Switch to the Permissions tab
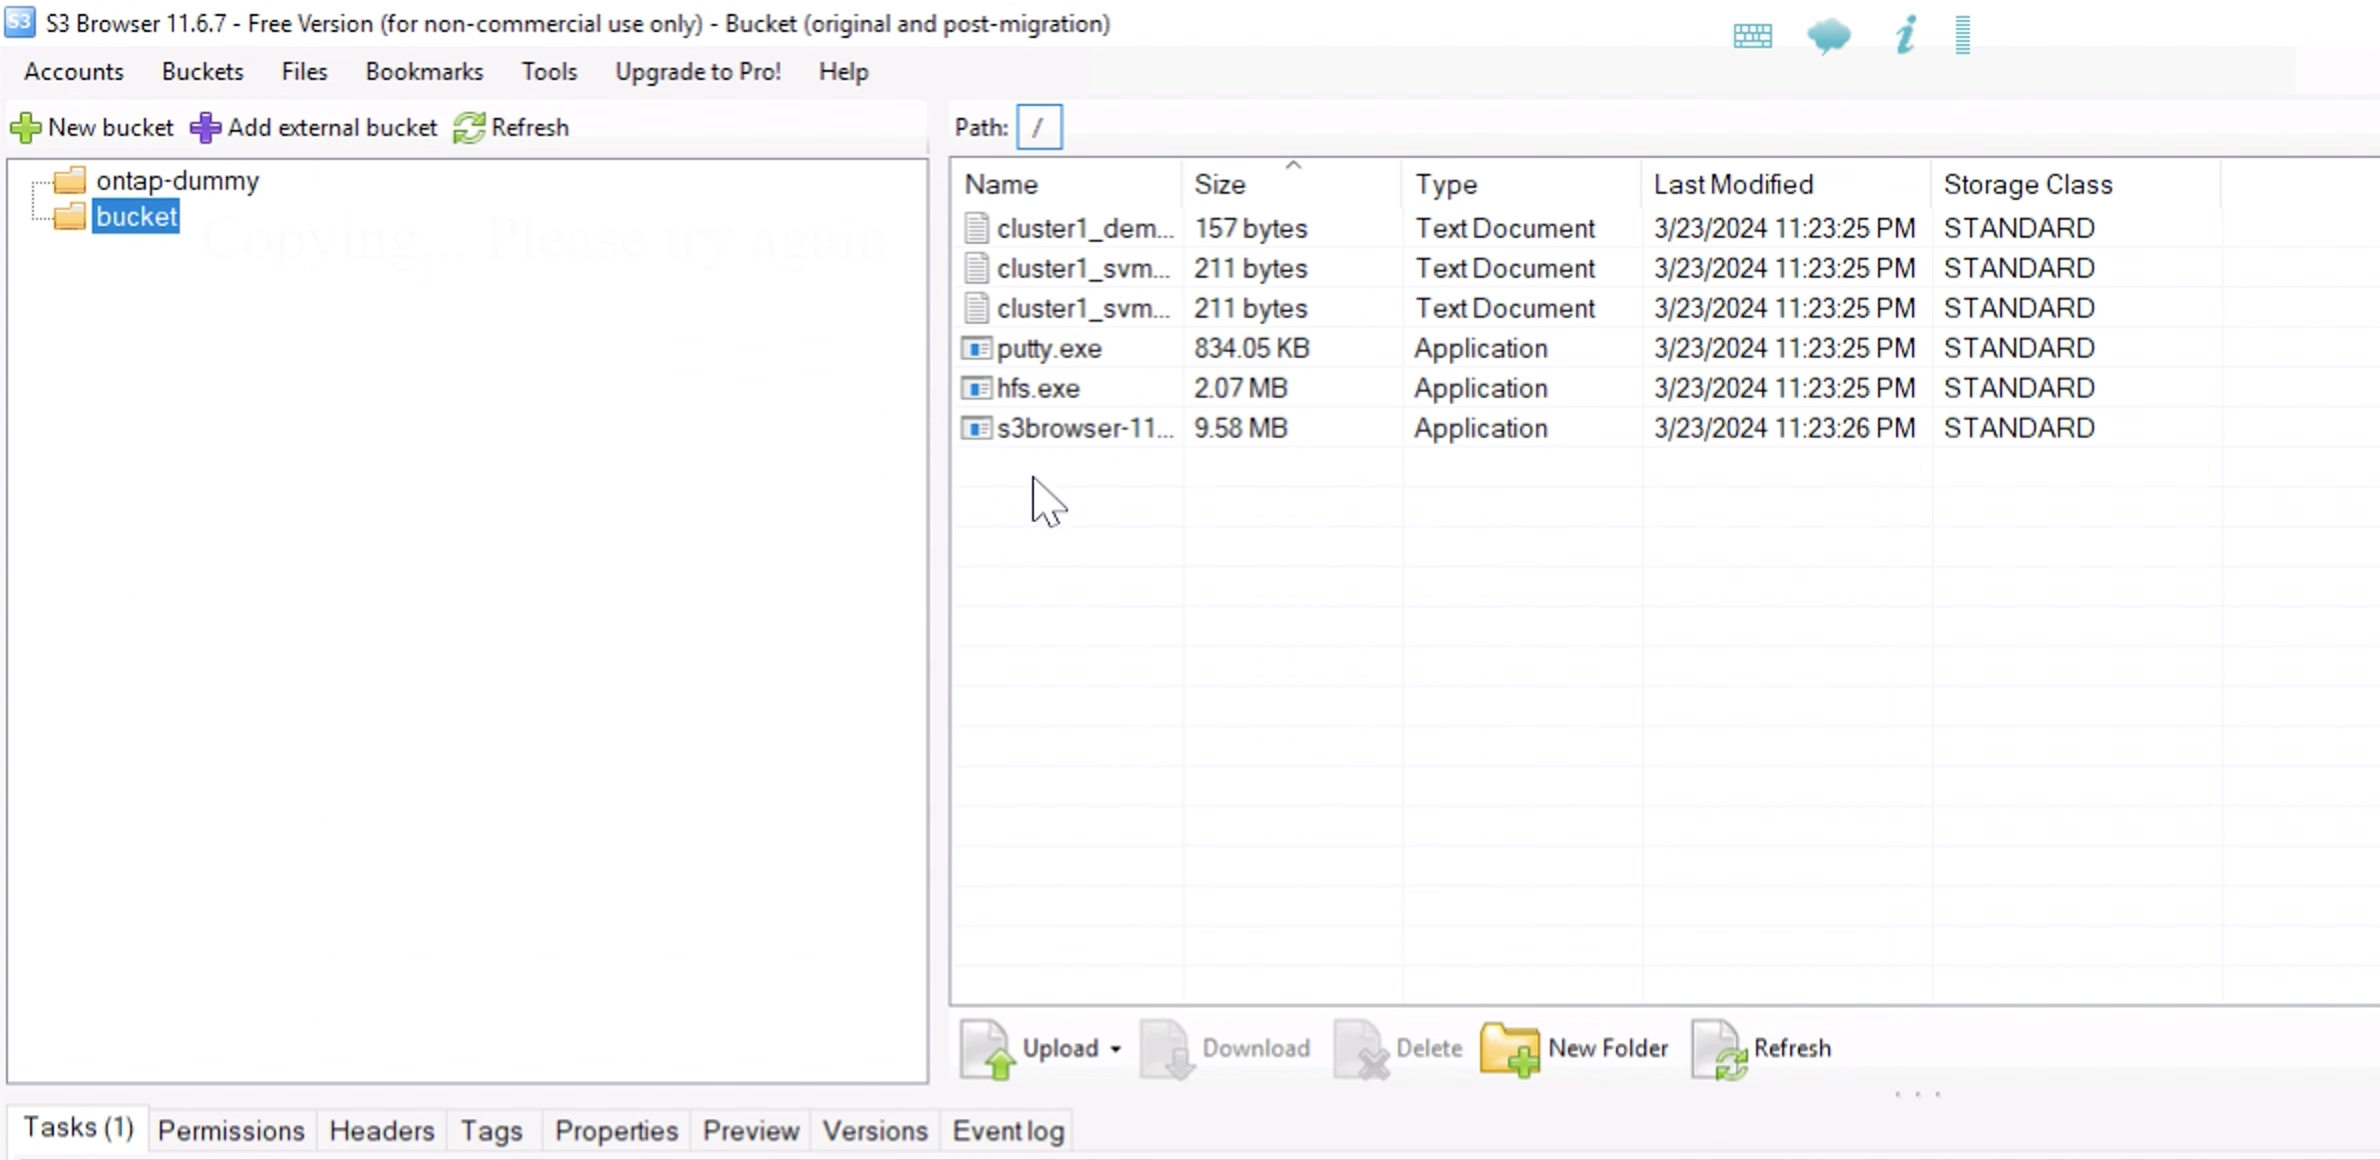This screenshot has width=2380, height=1160. (229, 1130)
